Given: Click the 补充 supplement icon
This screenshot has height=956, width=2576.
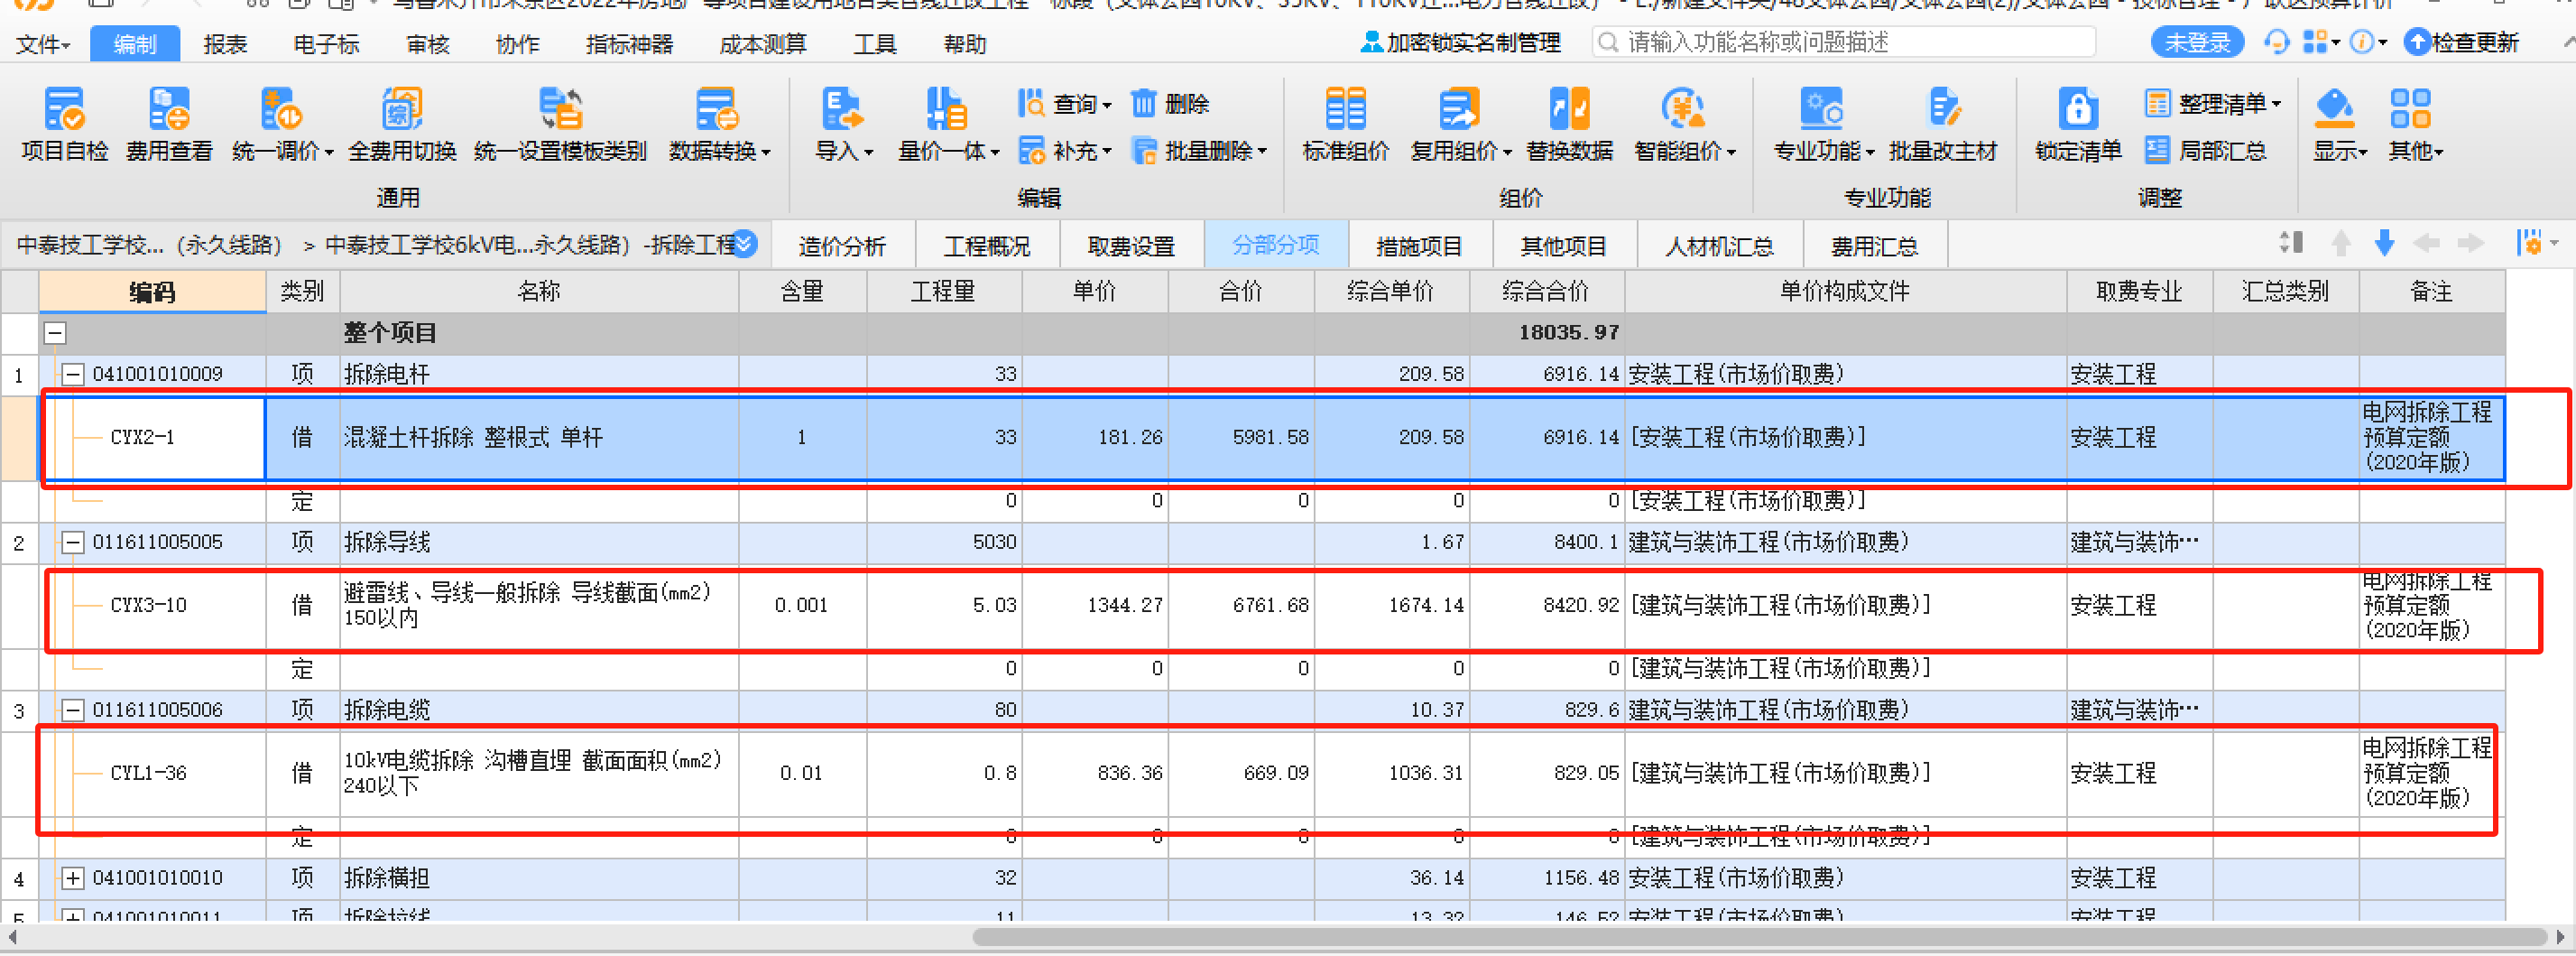Looking at the screenshot, I should click(1031, 151).
